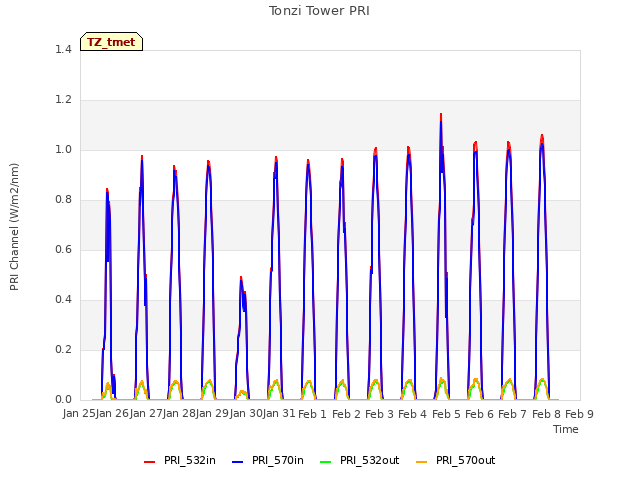
Task: Click the Jan 31 x-axis label
Action: pos(279,414)
